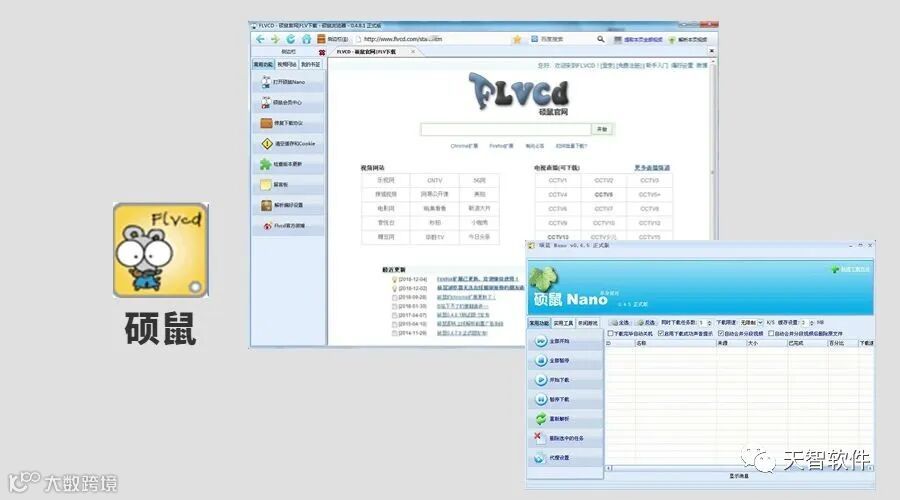Screen dimensions: 900x500
Task: Check for version updates (green puzzle icon)
Action: [289, 164]
